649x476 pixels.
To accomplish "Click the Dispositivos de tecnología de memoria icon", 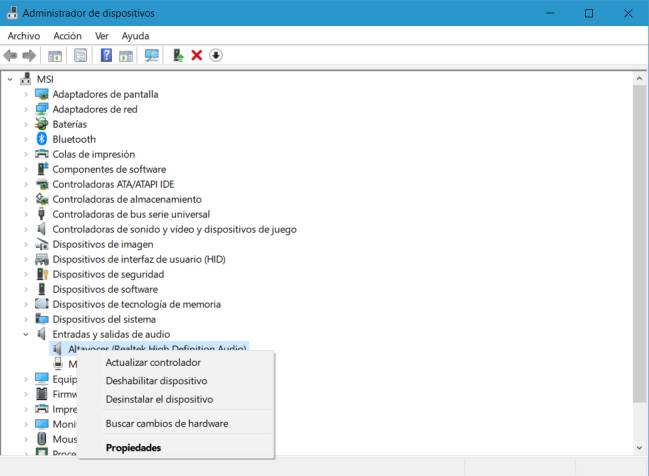I will pos(41,304).
